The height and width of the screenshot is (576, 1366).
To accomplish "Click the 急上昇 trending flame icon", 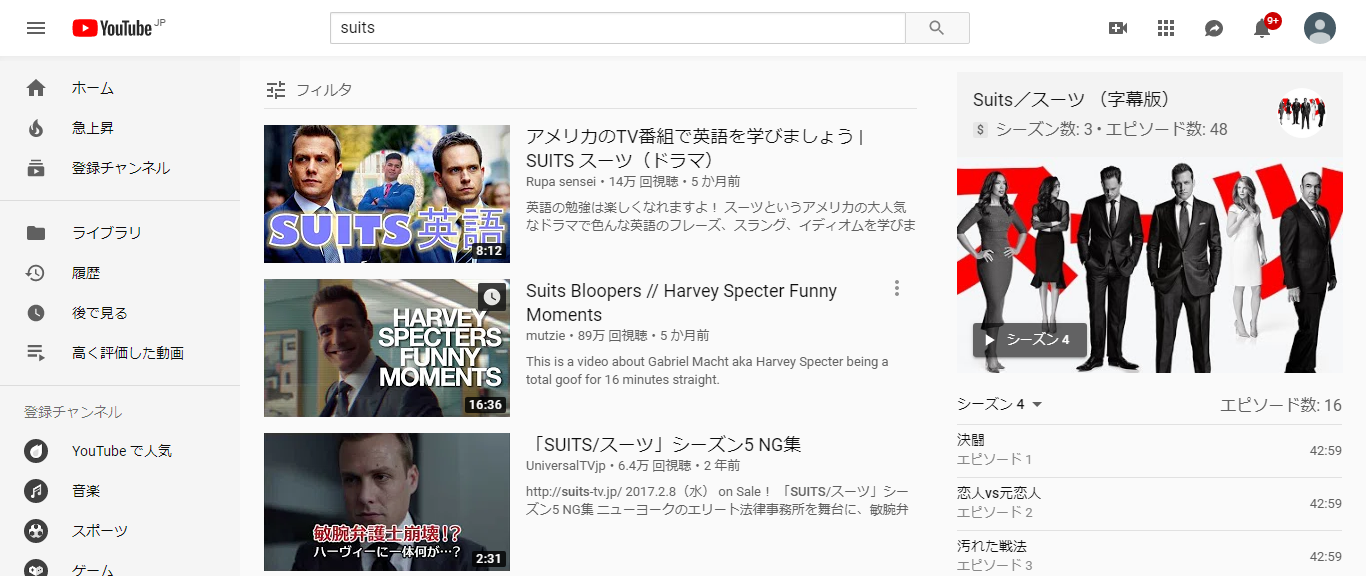I will [36, 128].
